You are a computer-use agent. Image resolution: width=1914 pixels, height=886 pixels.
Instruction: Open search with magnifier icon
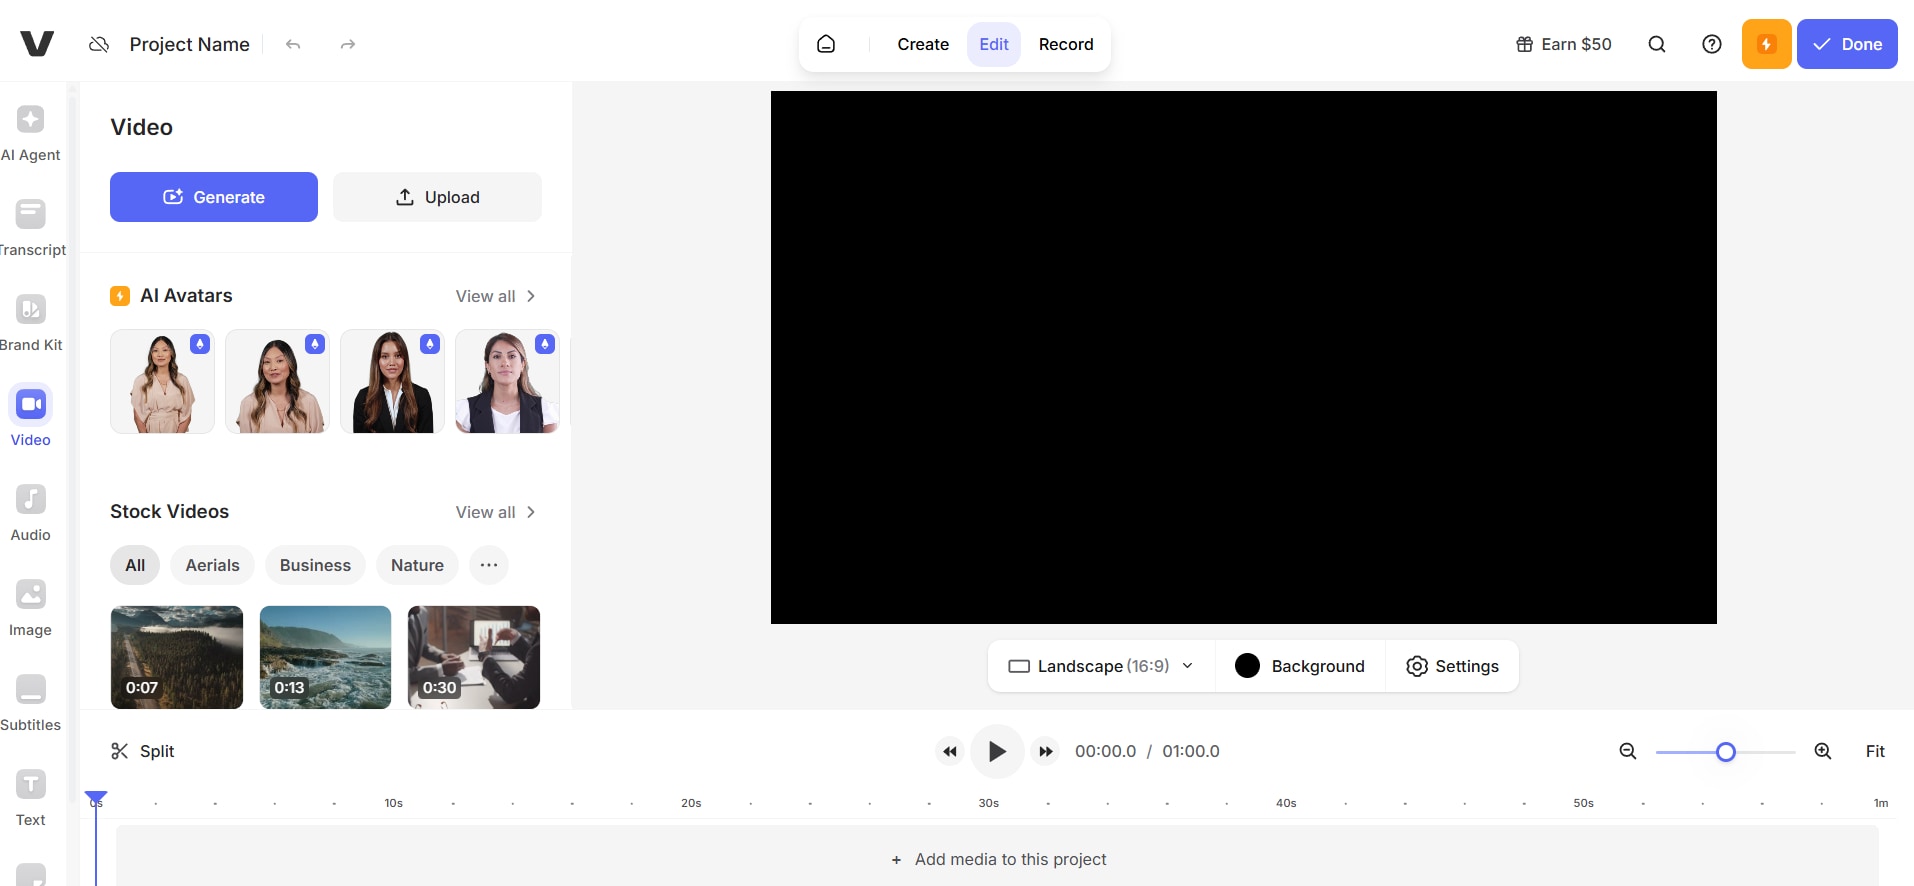[1657, 44]
